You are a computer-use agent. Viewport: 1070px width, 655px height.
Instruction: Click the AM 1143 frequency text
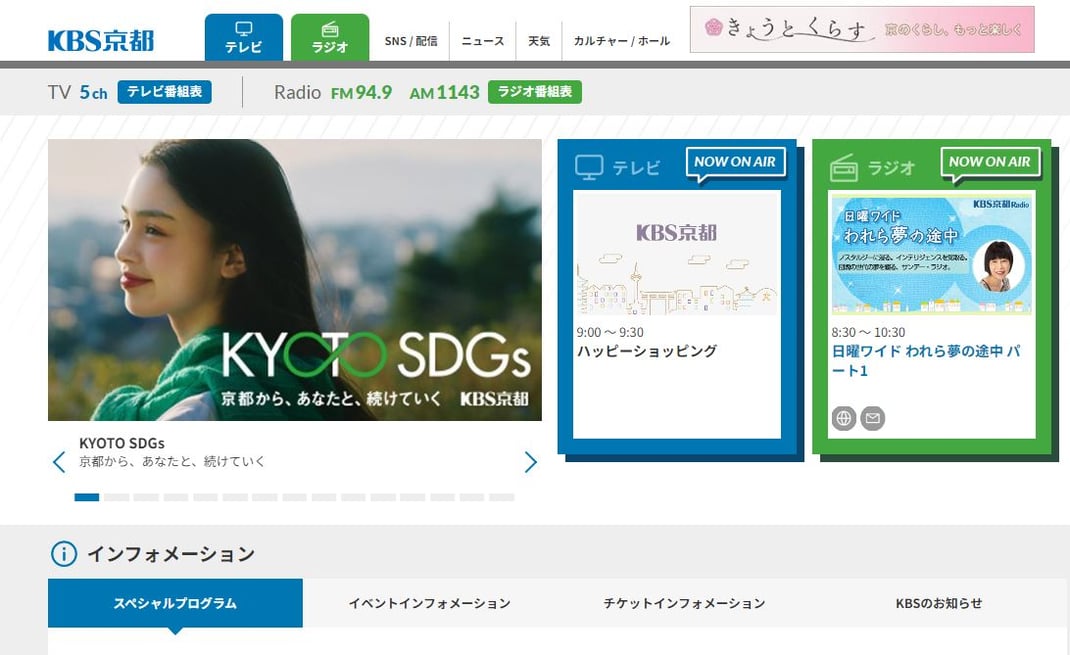[444, 92]
